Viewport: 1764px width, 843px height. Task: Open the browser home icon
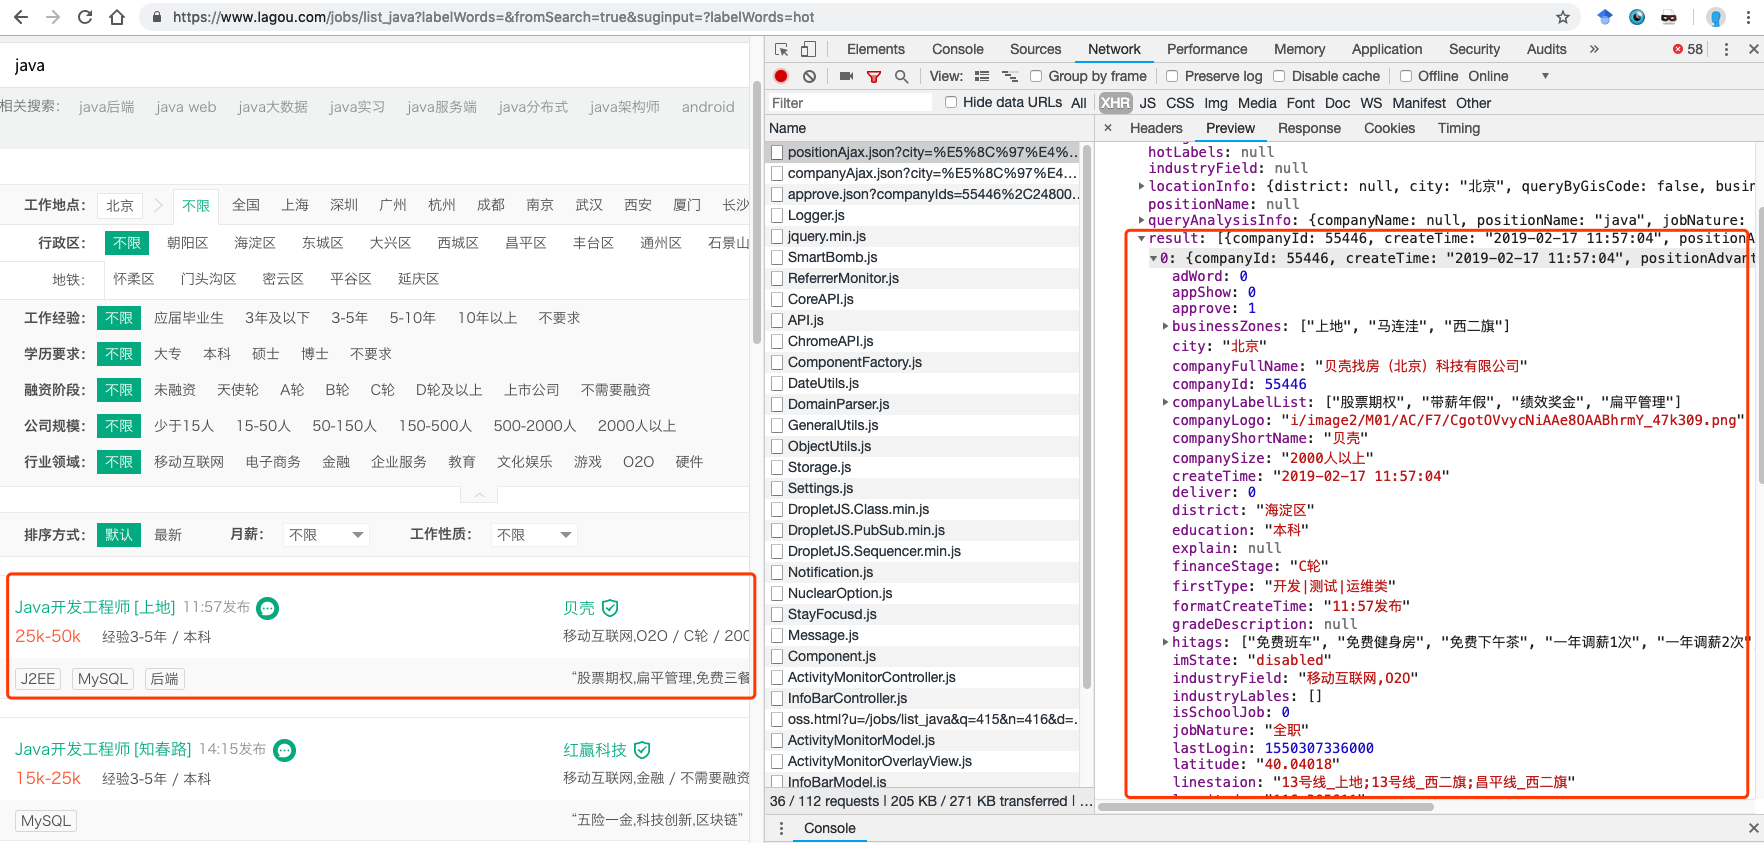pyautogui.click(x=117, y=17)
